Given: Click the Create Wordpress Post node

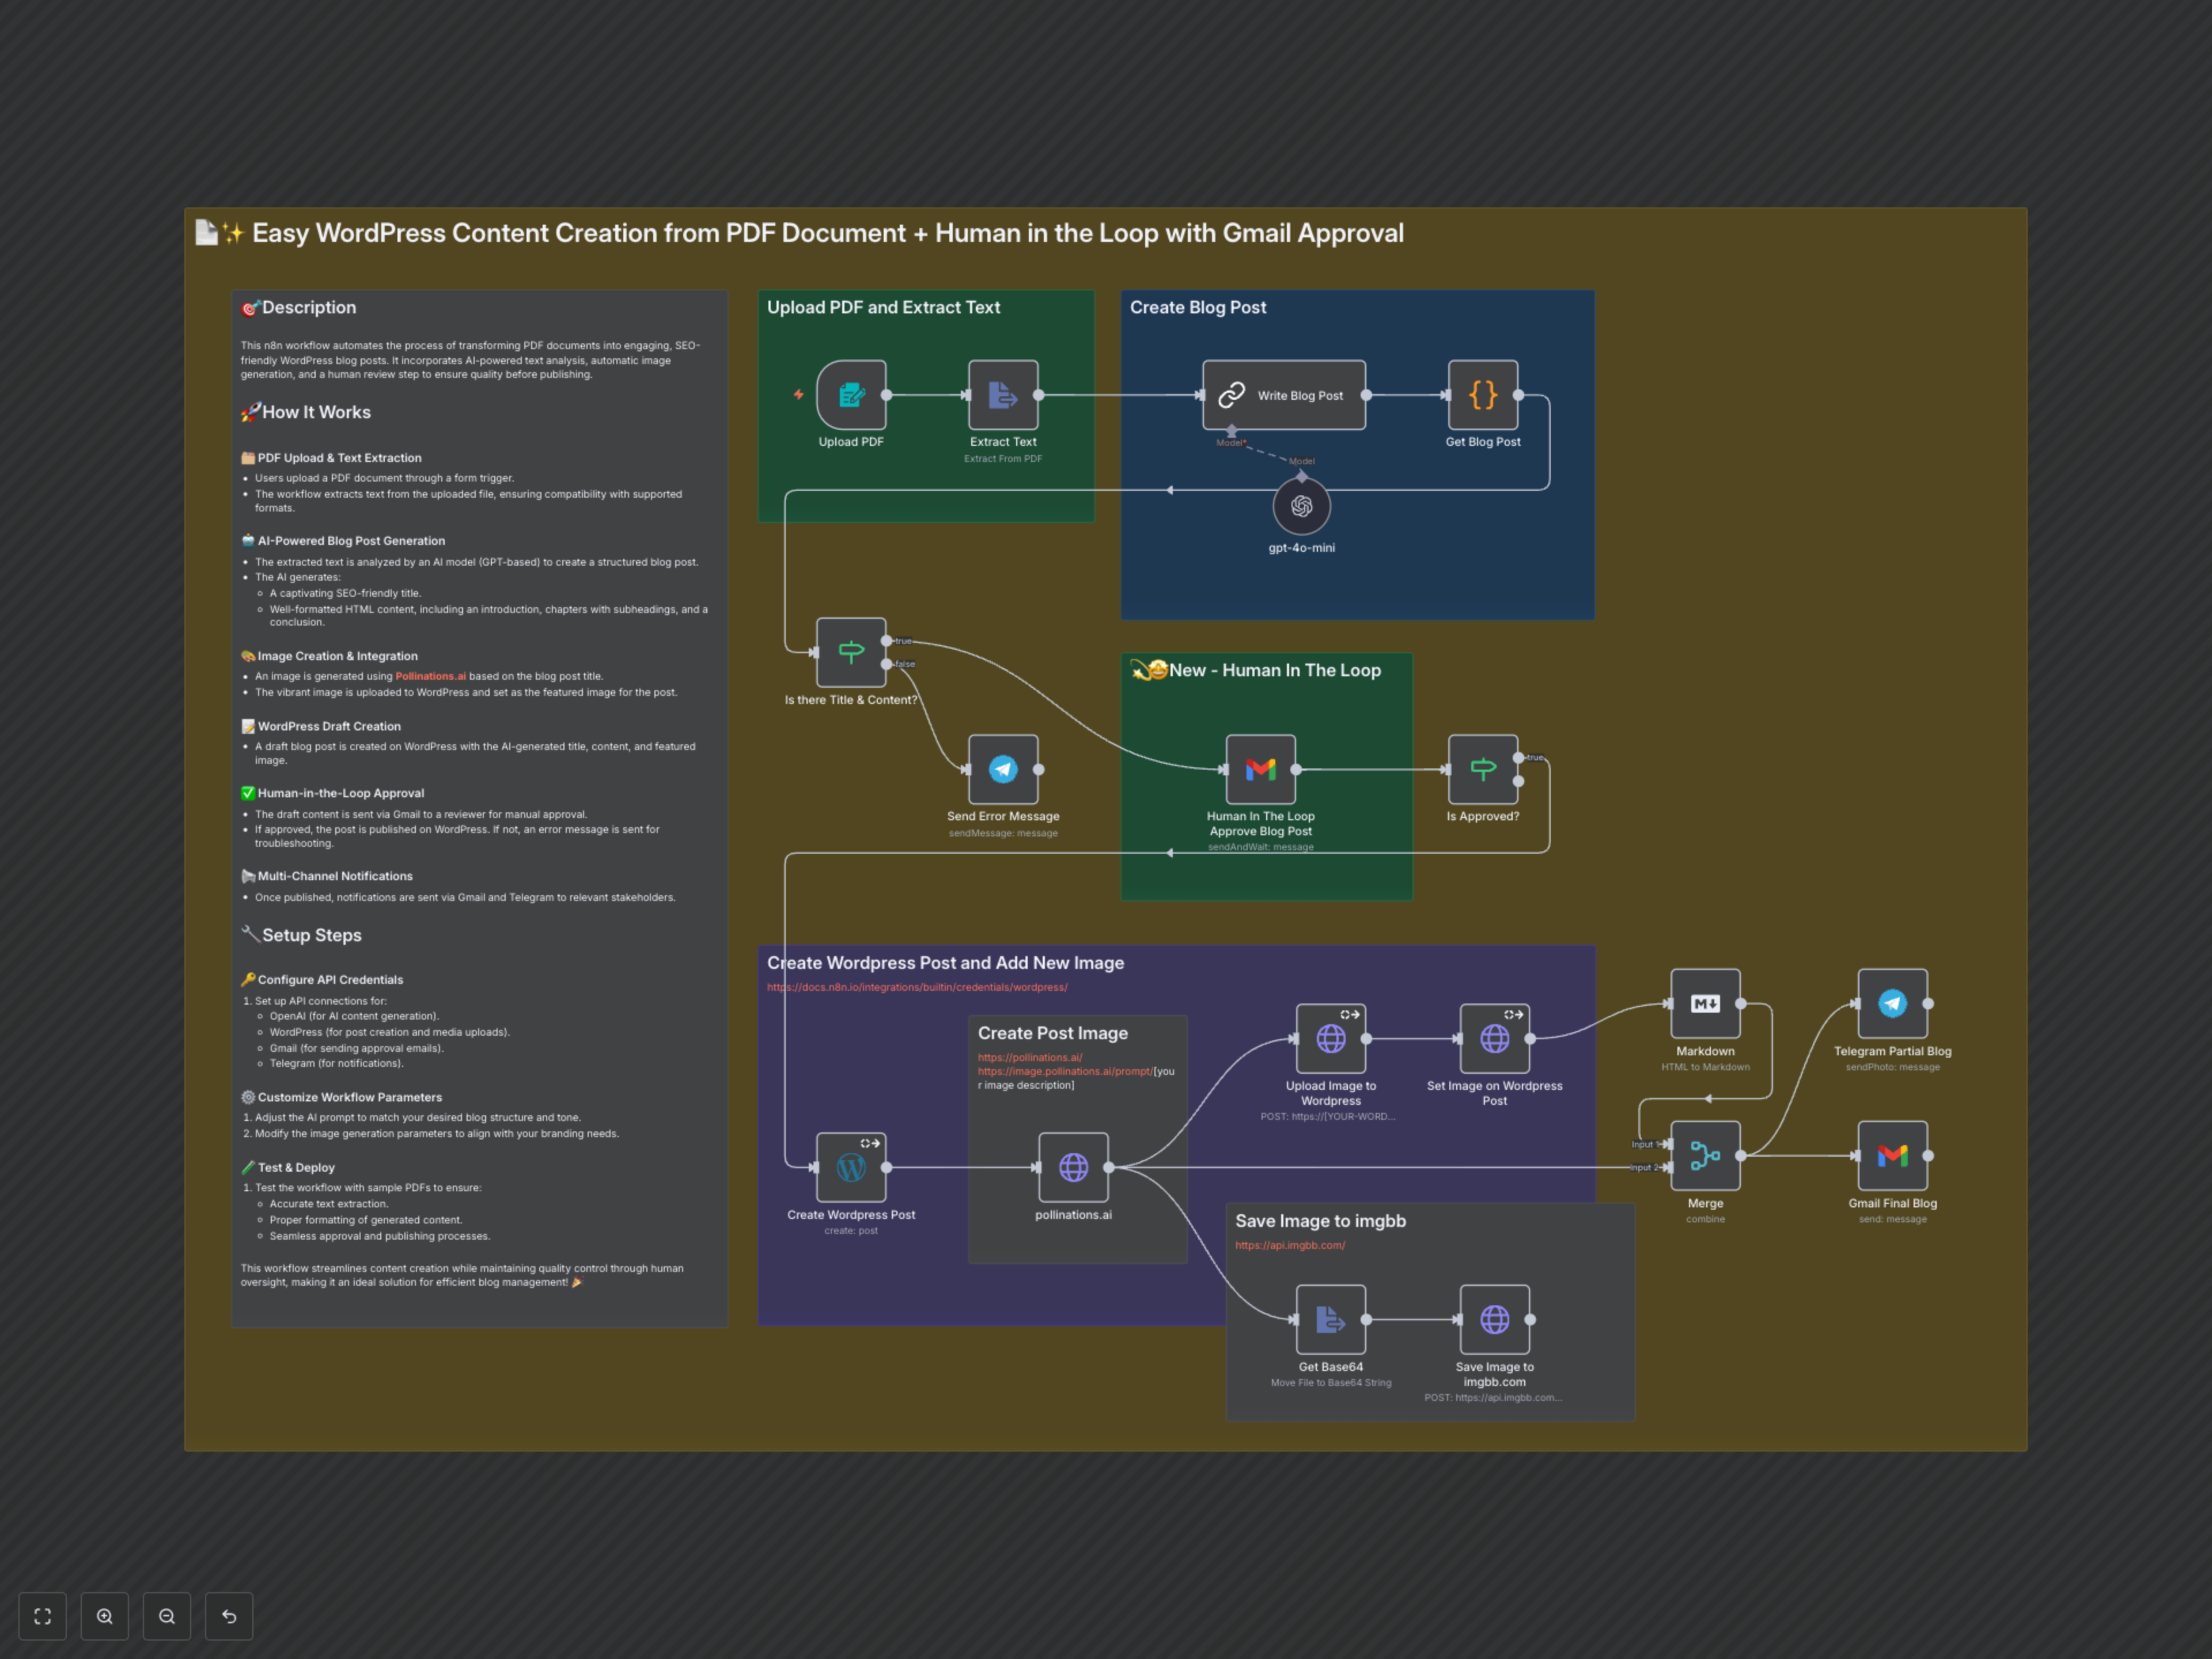Looking at the screenshot, I should click(x=851, y=1167).
